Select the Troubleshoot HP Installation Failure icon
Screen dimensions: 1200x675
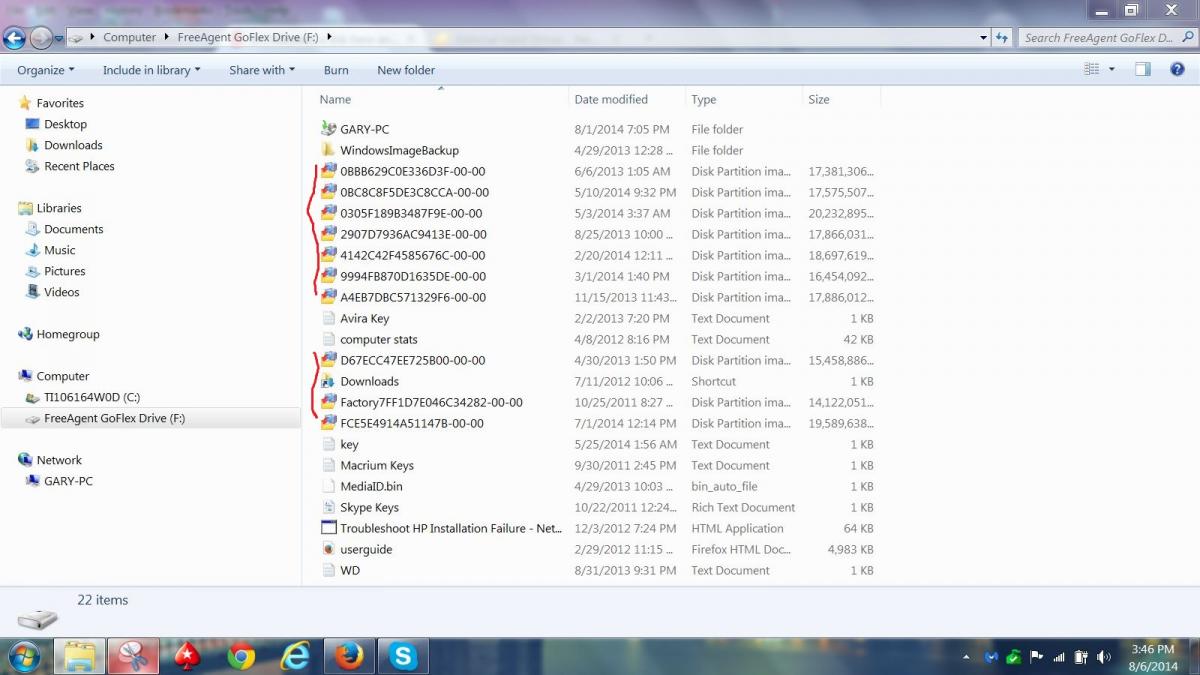click(x=329, y=528)
